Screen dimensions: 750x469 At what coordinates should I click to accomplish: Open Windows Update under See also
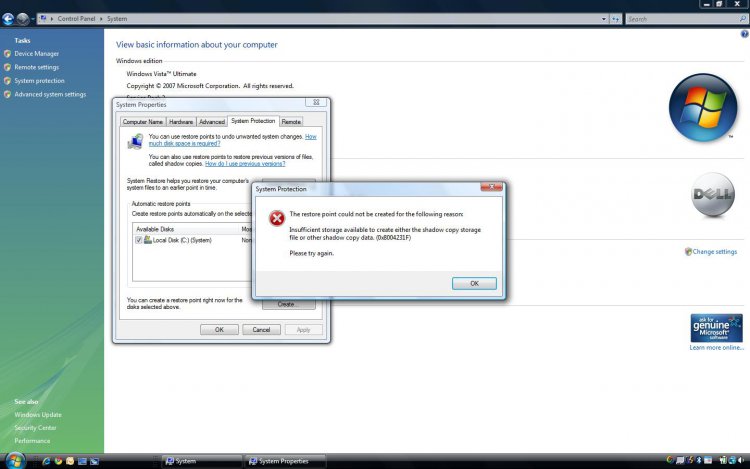(x=38, y=415)
